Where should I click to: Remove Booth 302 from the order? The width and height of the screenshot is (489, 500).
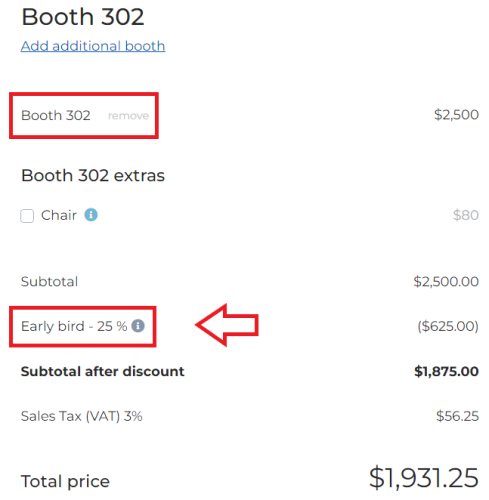click(128, 116)
